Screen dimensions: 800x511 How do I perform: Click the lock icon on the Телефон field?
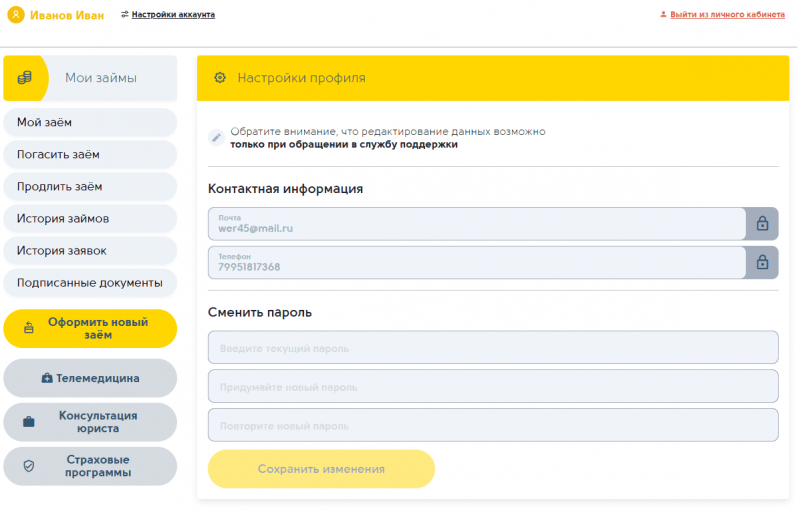762,262
